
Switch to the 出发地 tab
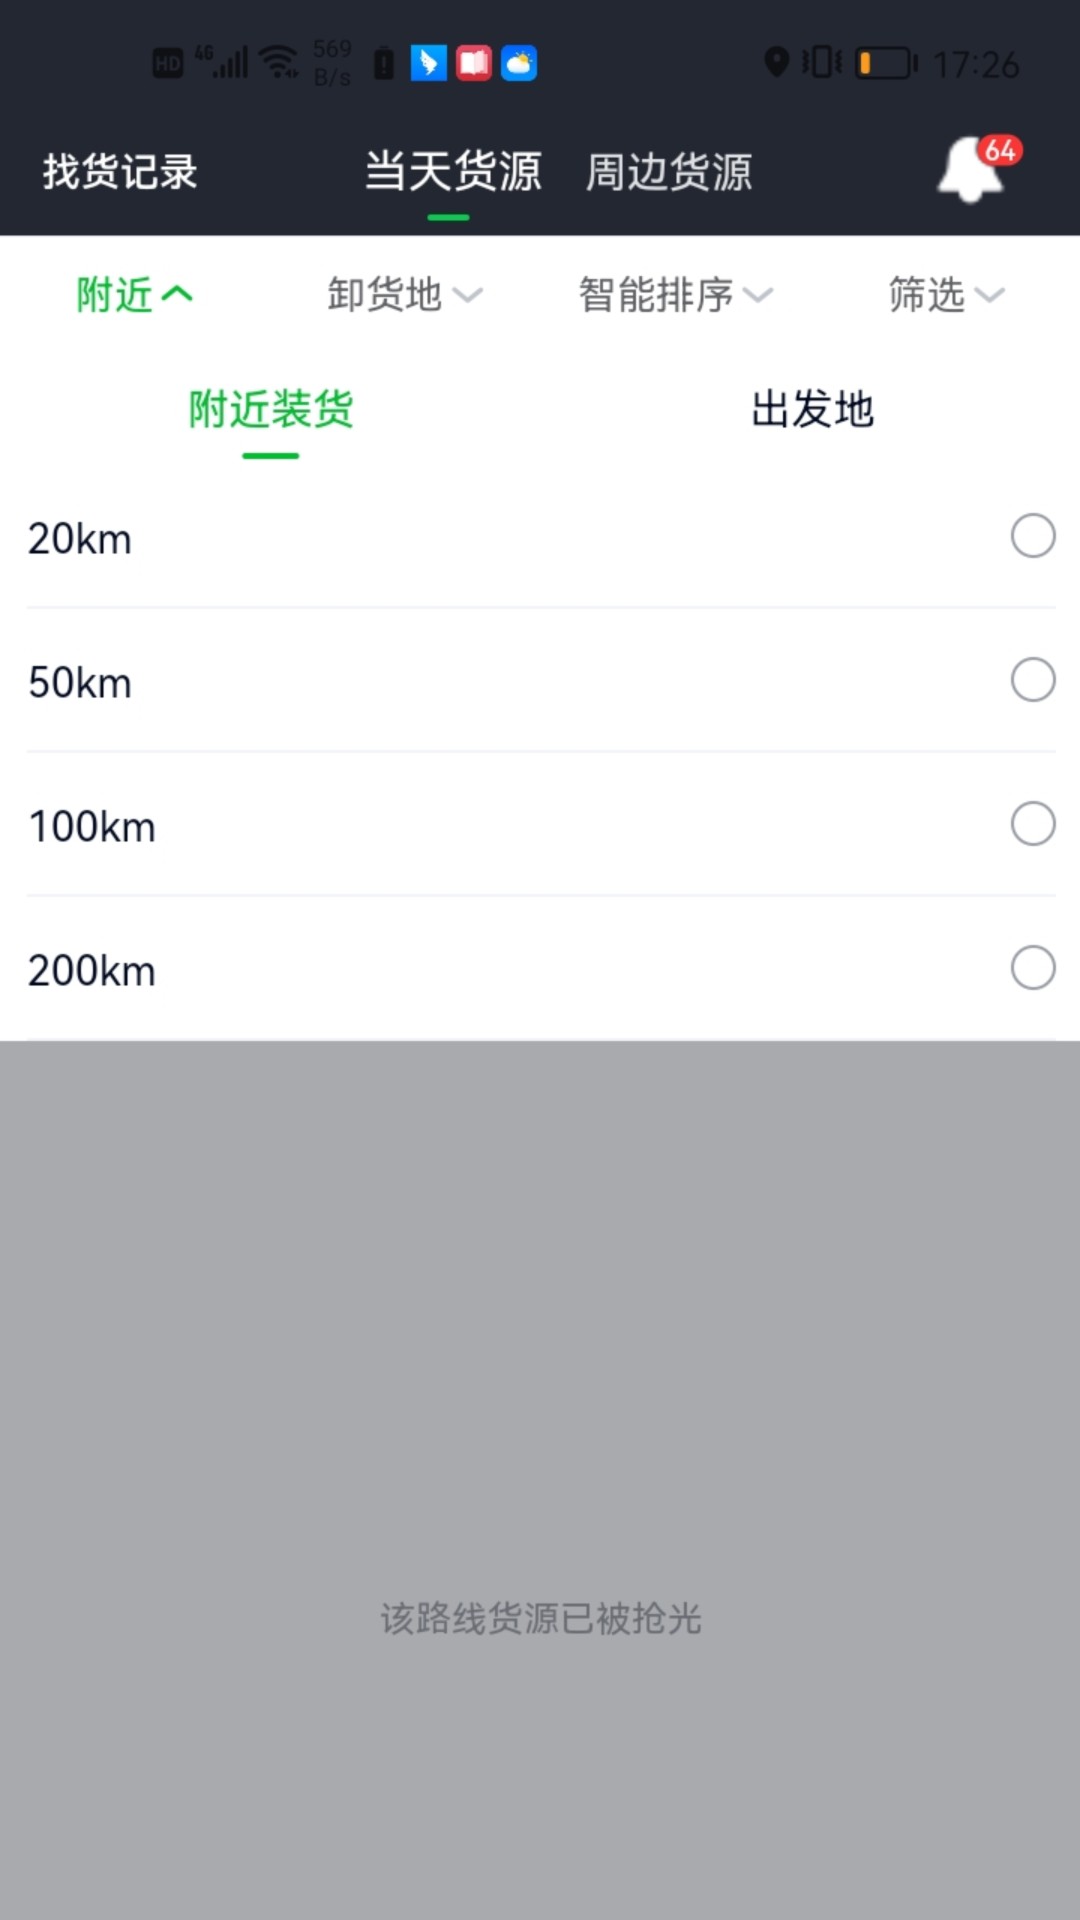[x=812, y=410]
